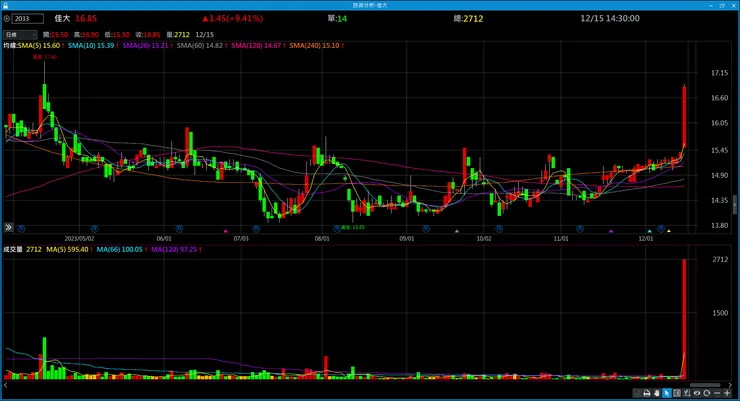This screenshot has width=740, height=401.
Task: Click the vertical slider handle at right edge
Action: coord(734,205)
